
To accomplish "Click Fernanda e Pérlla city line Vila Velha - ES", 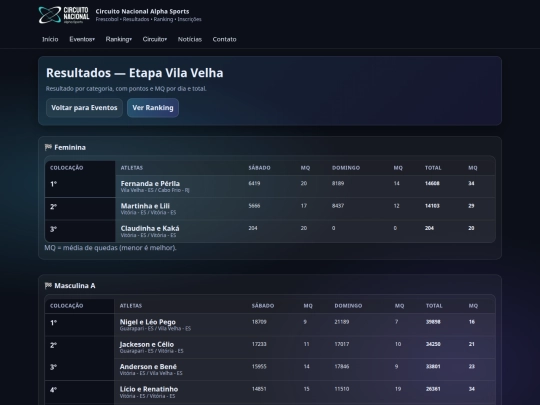I will pyautogui.click(x=155, y=190).
